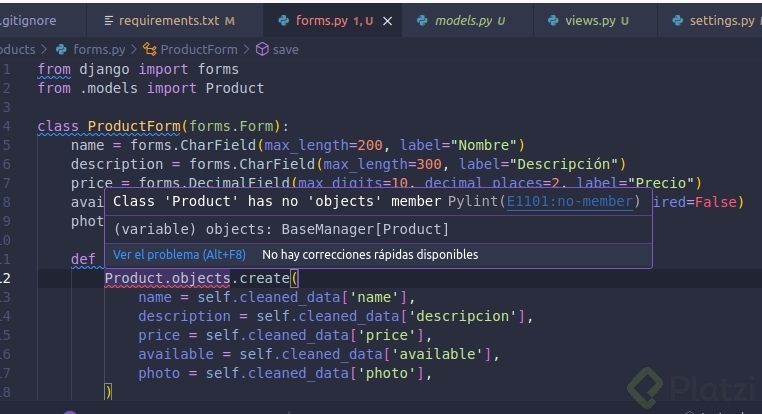Click the method cube icon before save
Screen dimensions: 762x414
click(x=262, y=49)
